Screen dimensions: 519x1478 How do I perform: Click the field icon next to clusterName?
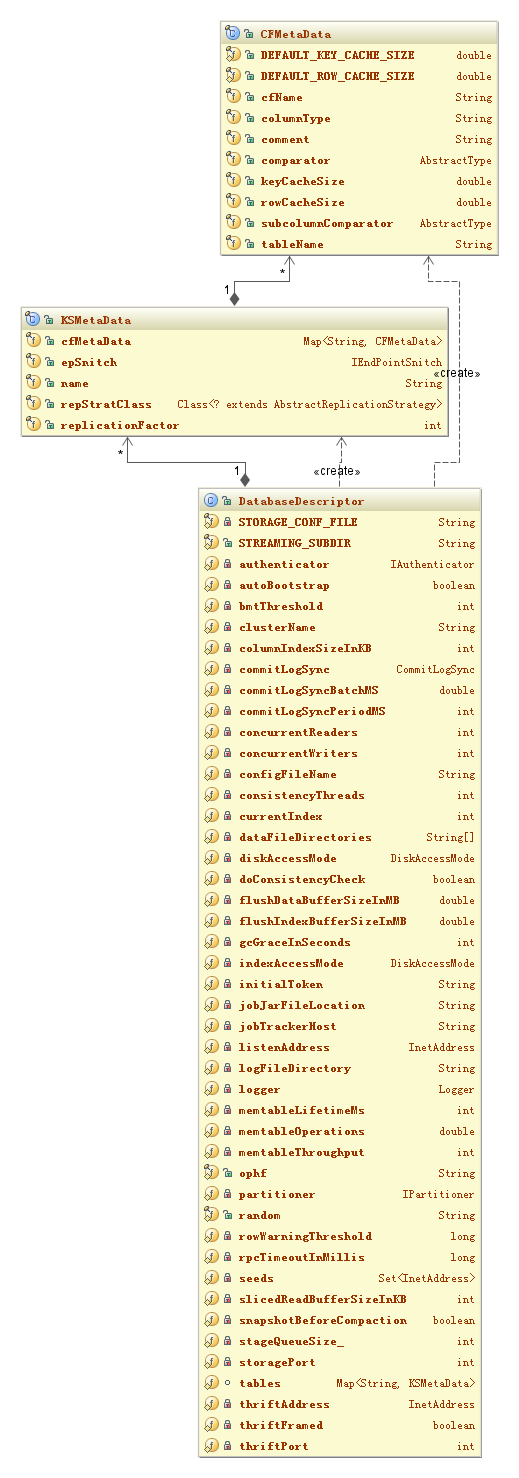pos(210,627)
